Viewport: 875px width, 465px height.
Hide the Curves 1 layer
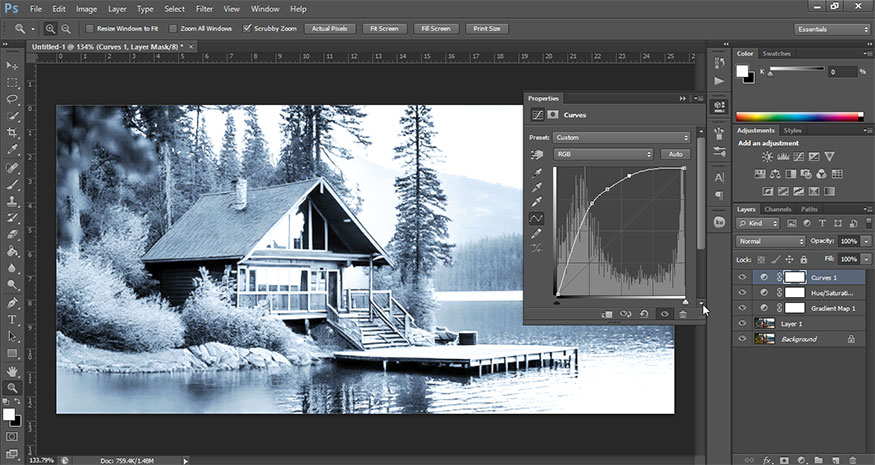(x=742, y=277)
